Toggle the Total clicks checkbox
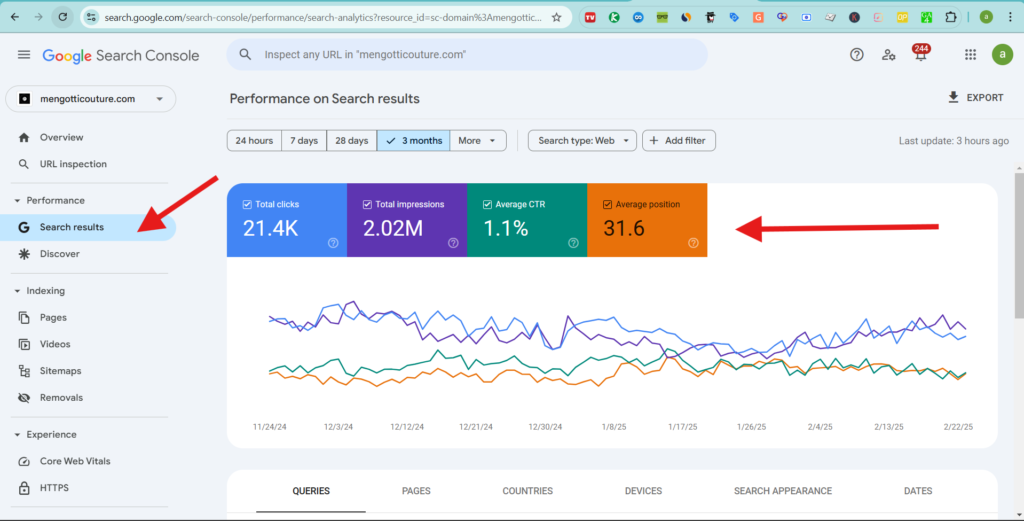 247,204
